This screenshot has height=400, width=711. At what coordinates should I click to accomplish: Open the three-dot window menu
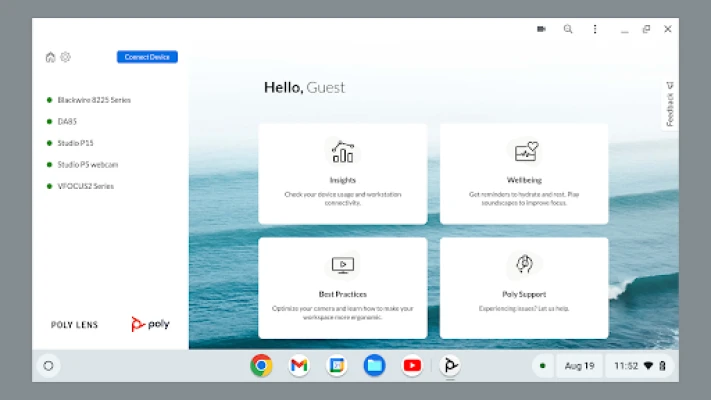click(595, 29)
